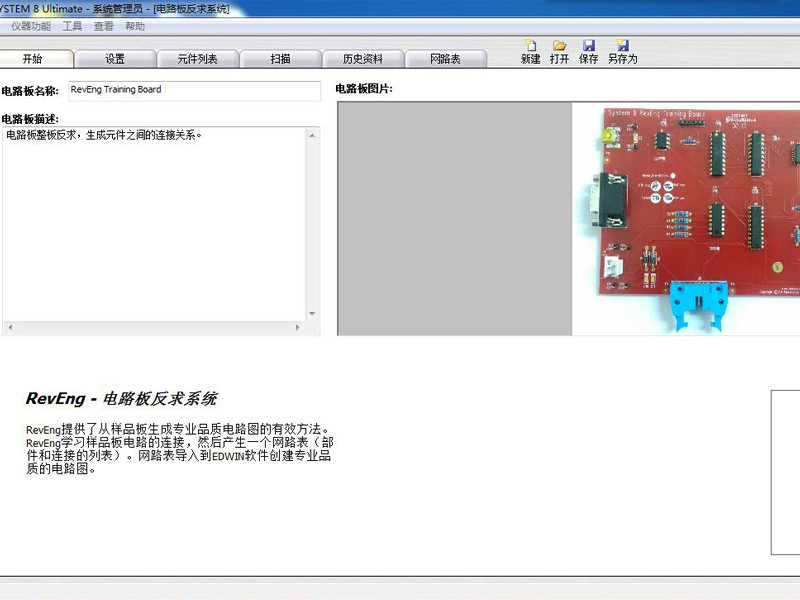
Task: Click the 电路板图片 label
Action: coord(364,89)
